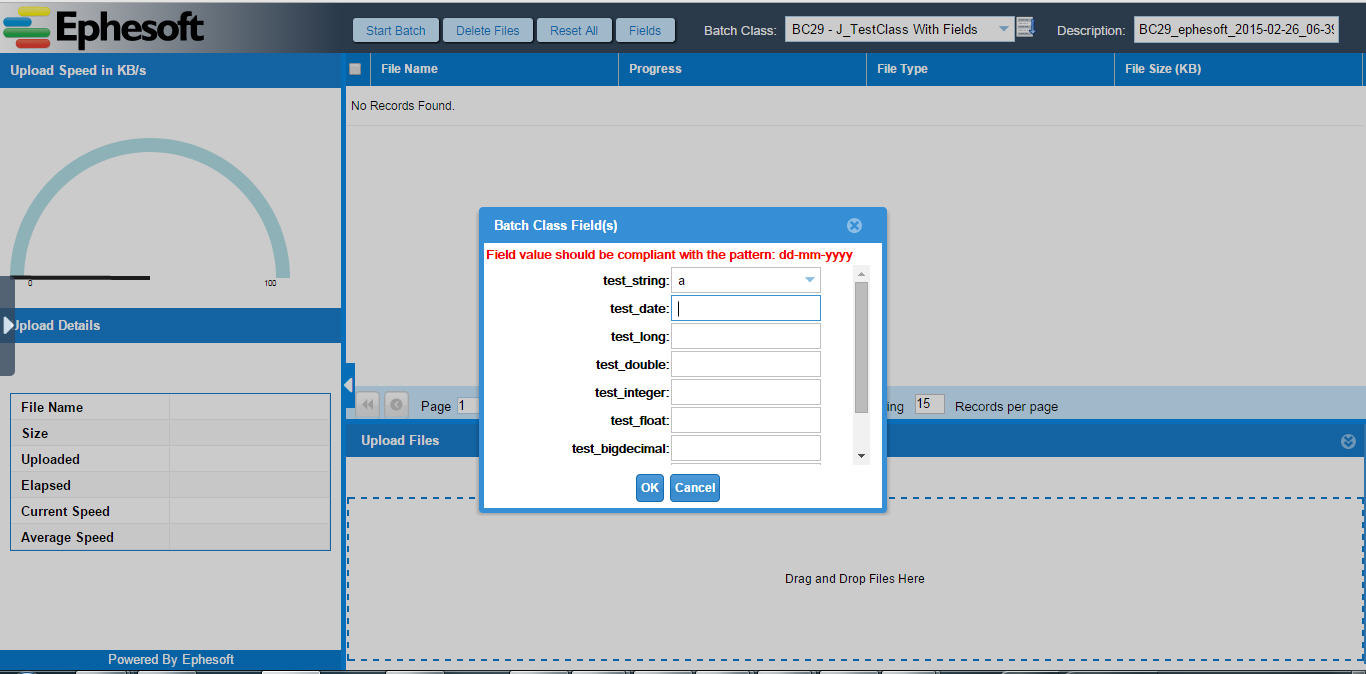Click the test_float input field

[746, 420]
